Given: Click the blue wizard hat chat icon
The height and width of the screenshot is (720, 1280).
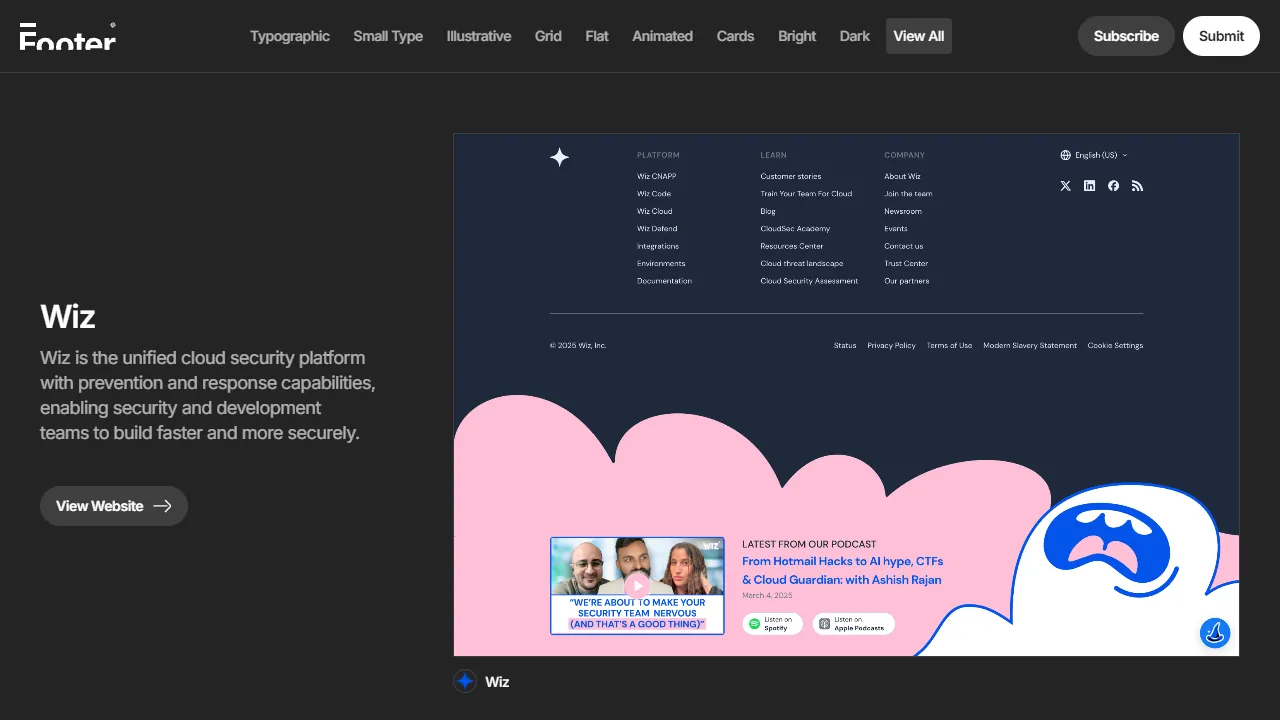Looking at the screenshot, I should [1215, 632].
